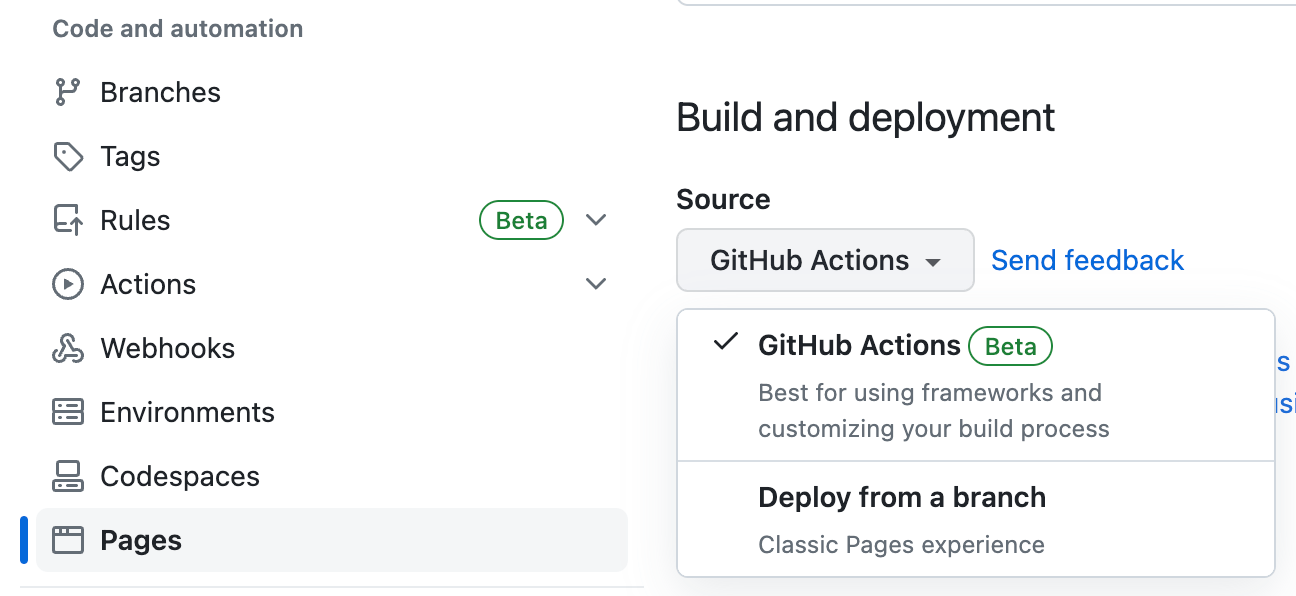Open the Pages settings entry
Viewport: 1296px width, 596px height.
click(140, 540)
